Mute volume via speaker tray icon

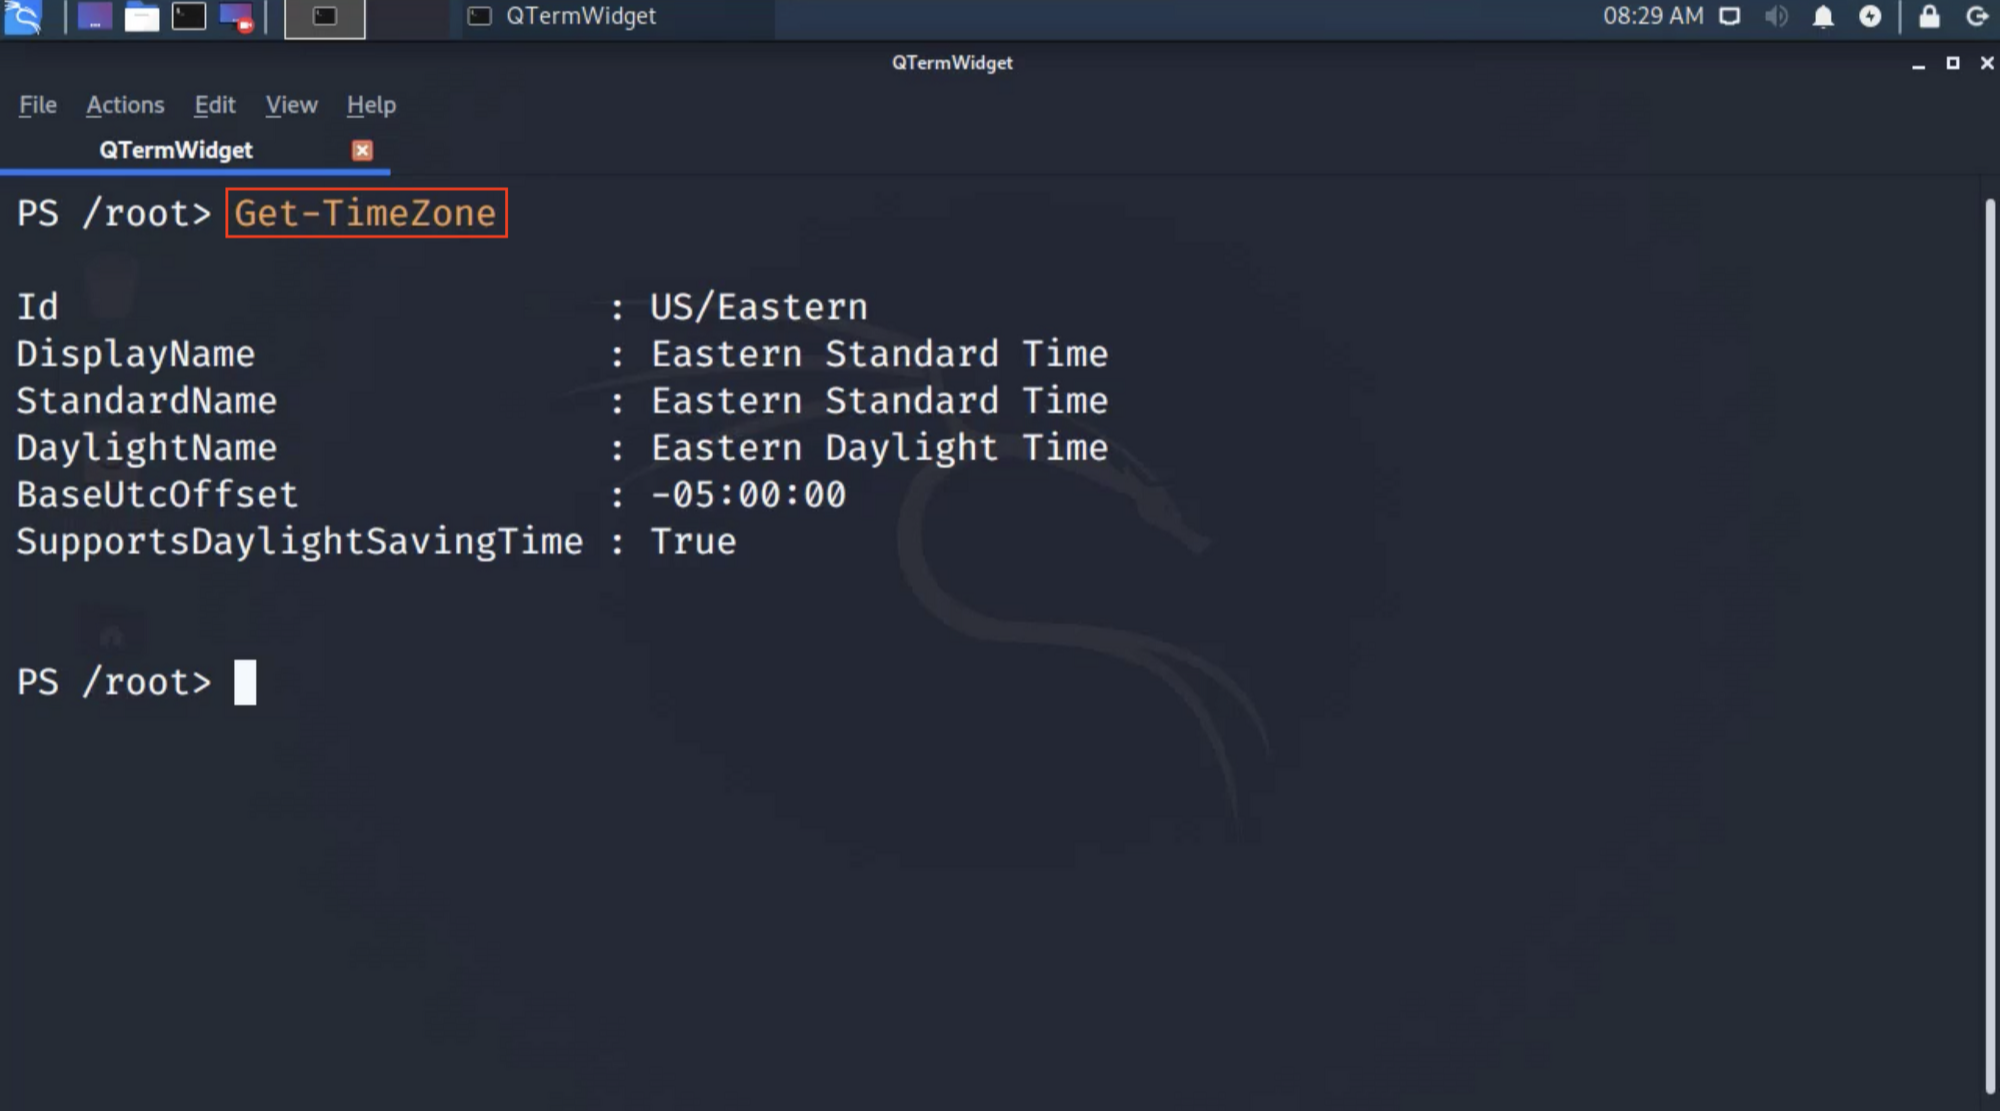pos(1776,17)
